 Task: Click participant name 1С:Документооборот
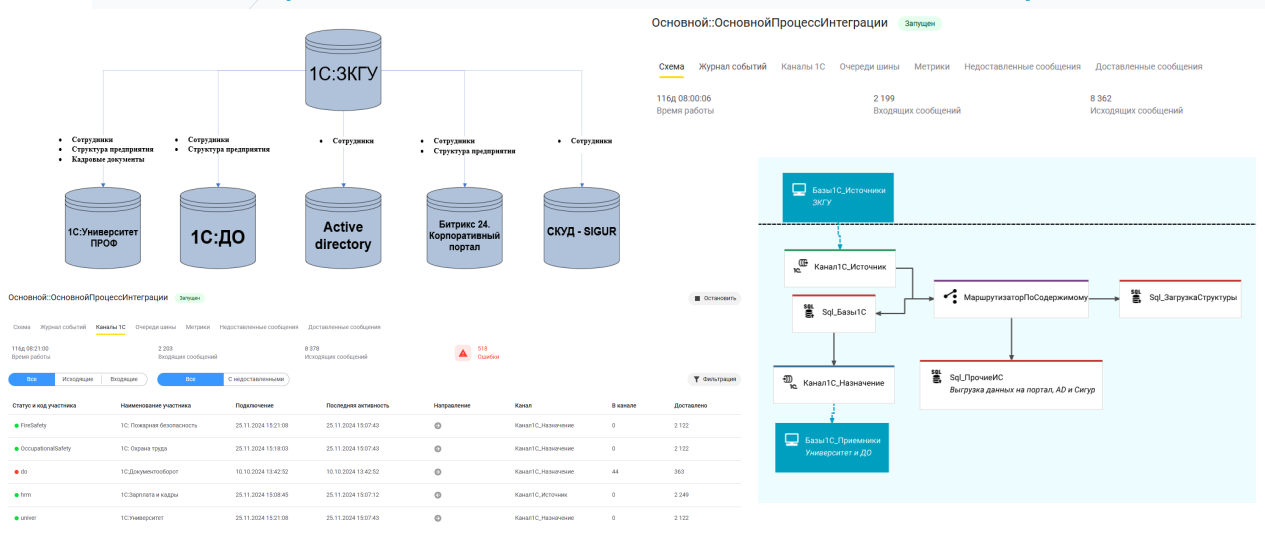click(152, 471)
